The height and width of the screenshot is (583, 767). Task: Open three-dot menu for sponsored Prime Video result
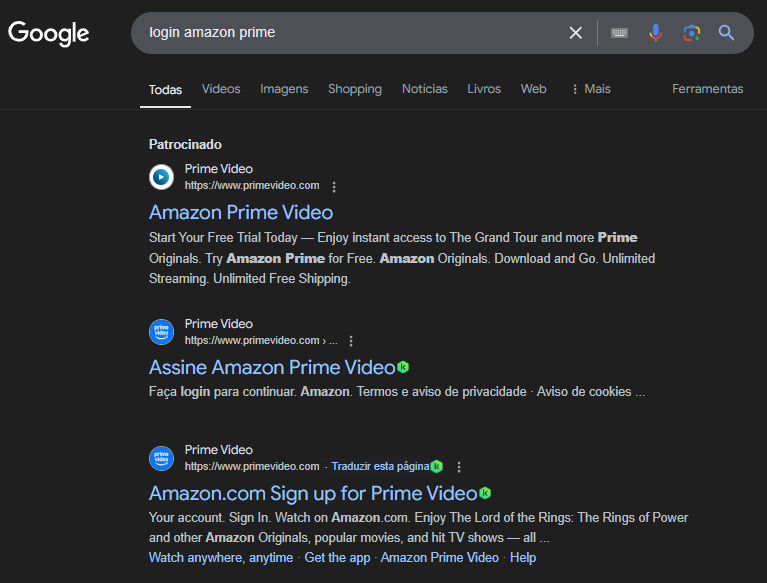coord(334,186)
